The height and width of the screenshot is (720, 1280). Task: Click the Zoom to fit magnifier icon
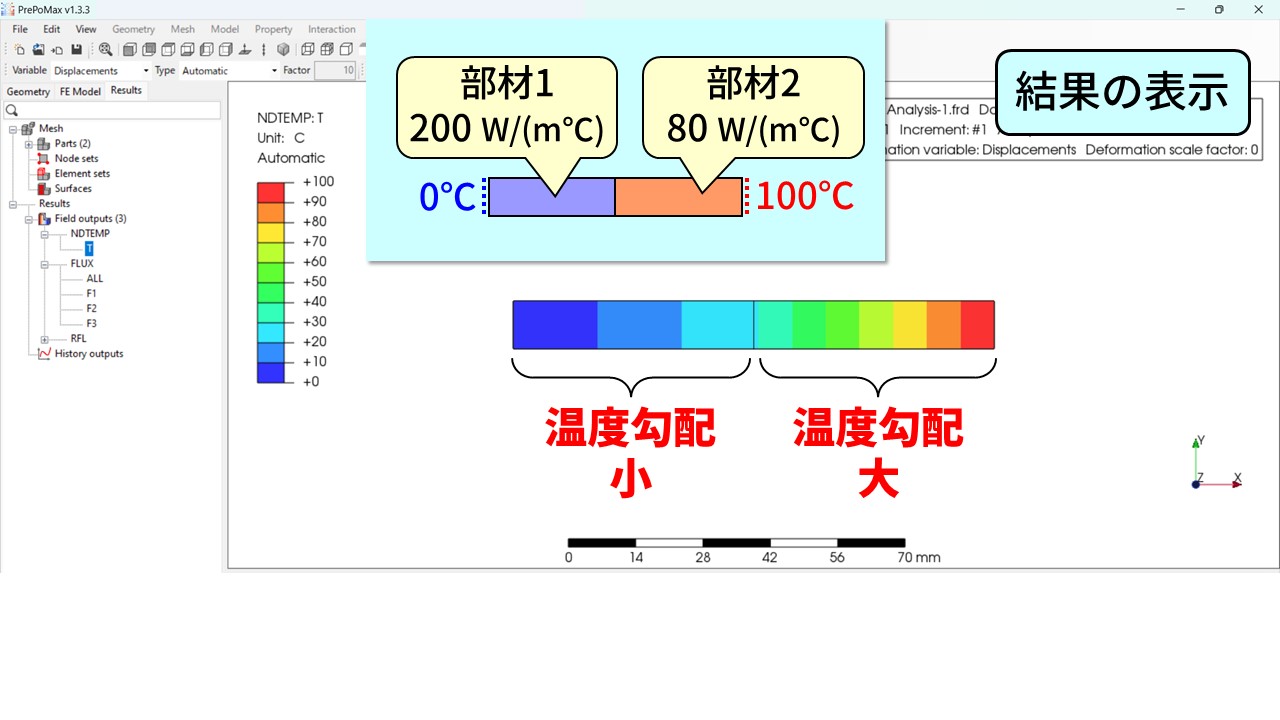(105, 50)
